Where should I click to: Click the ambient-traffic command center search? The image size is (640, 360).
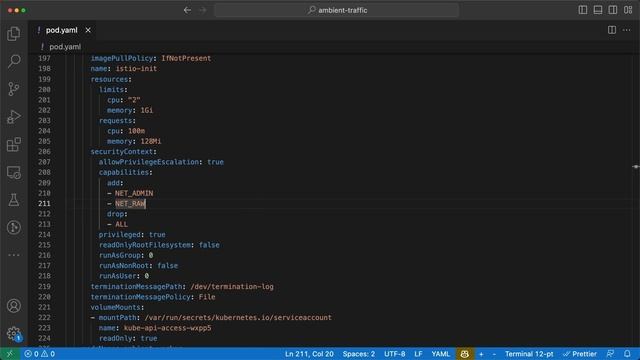[x=337, y=10]
